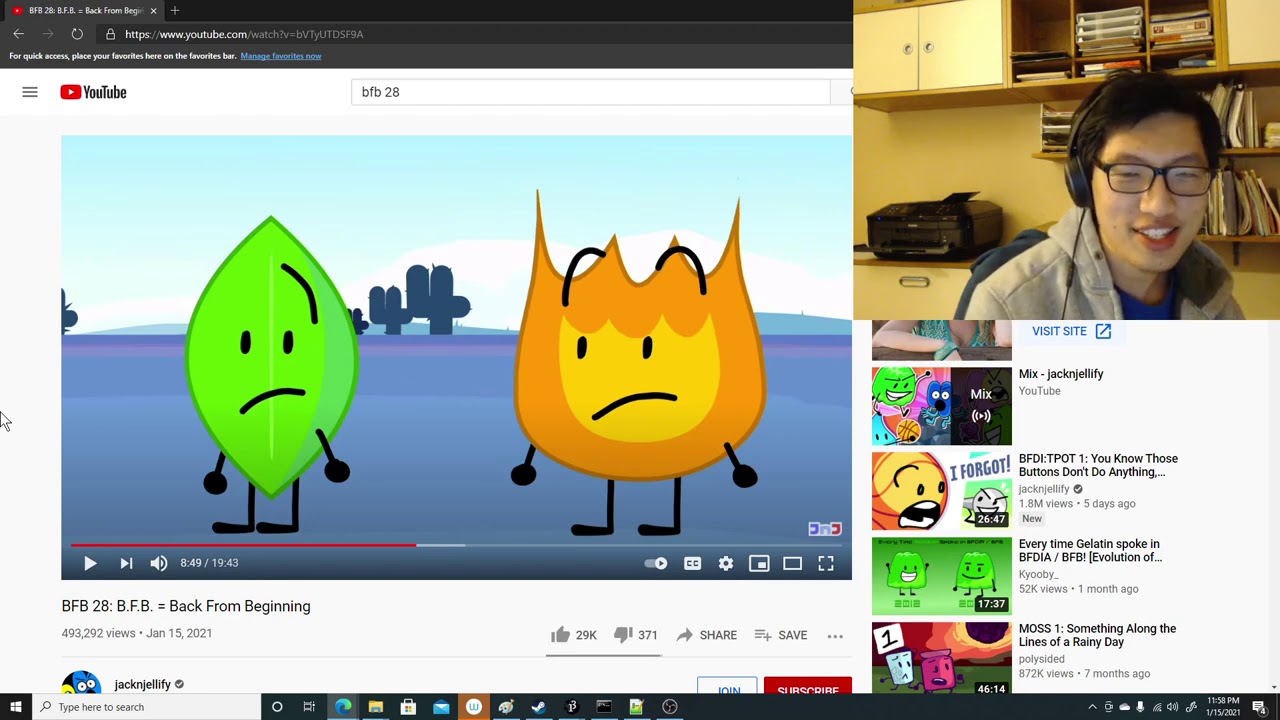This screenshot has height=720, width=1280.
Task: Play the BFB 28 video
Action: click(x=90, y=563)
